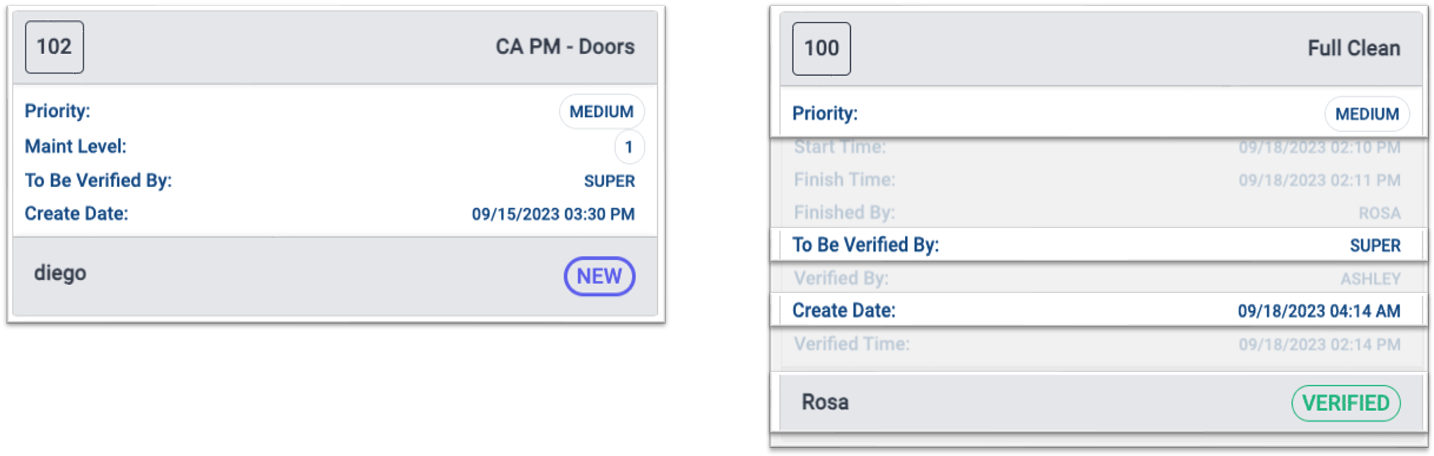This screenshot has width=1434, height=456.
Task: Click the MEDIUM priority badge on the CA PM - Doors card
Action: click(601, 112)
